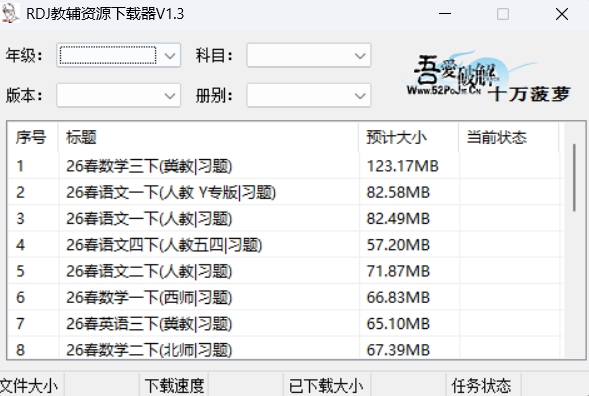Select row 26春英语三下(冀教|习题)
The height and width of the screenshot is (396, 589).
pyautogui.click(x=284, y=323)
